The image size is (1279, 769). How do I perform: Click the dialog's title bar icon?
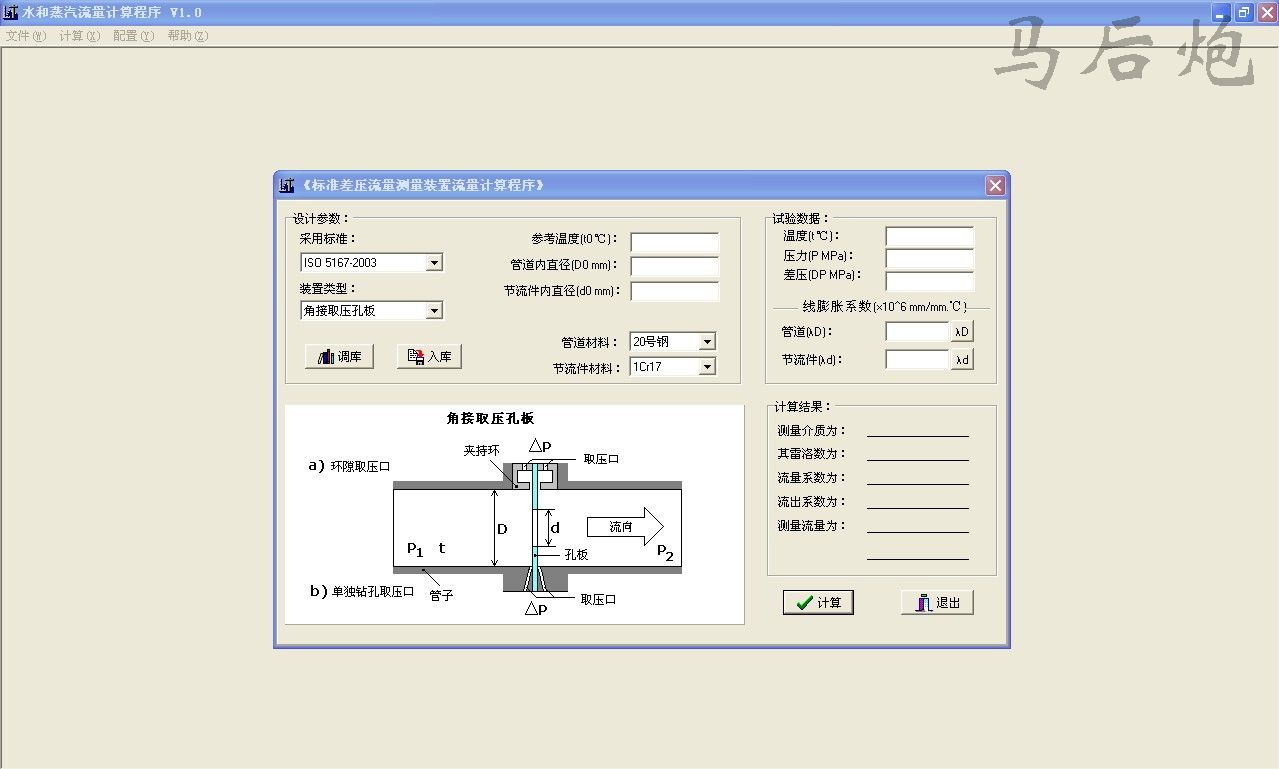coord(288,185)
